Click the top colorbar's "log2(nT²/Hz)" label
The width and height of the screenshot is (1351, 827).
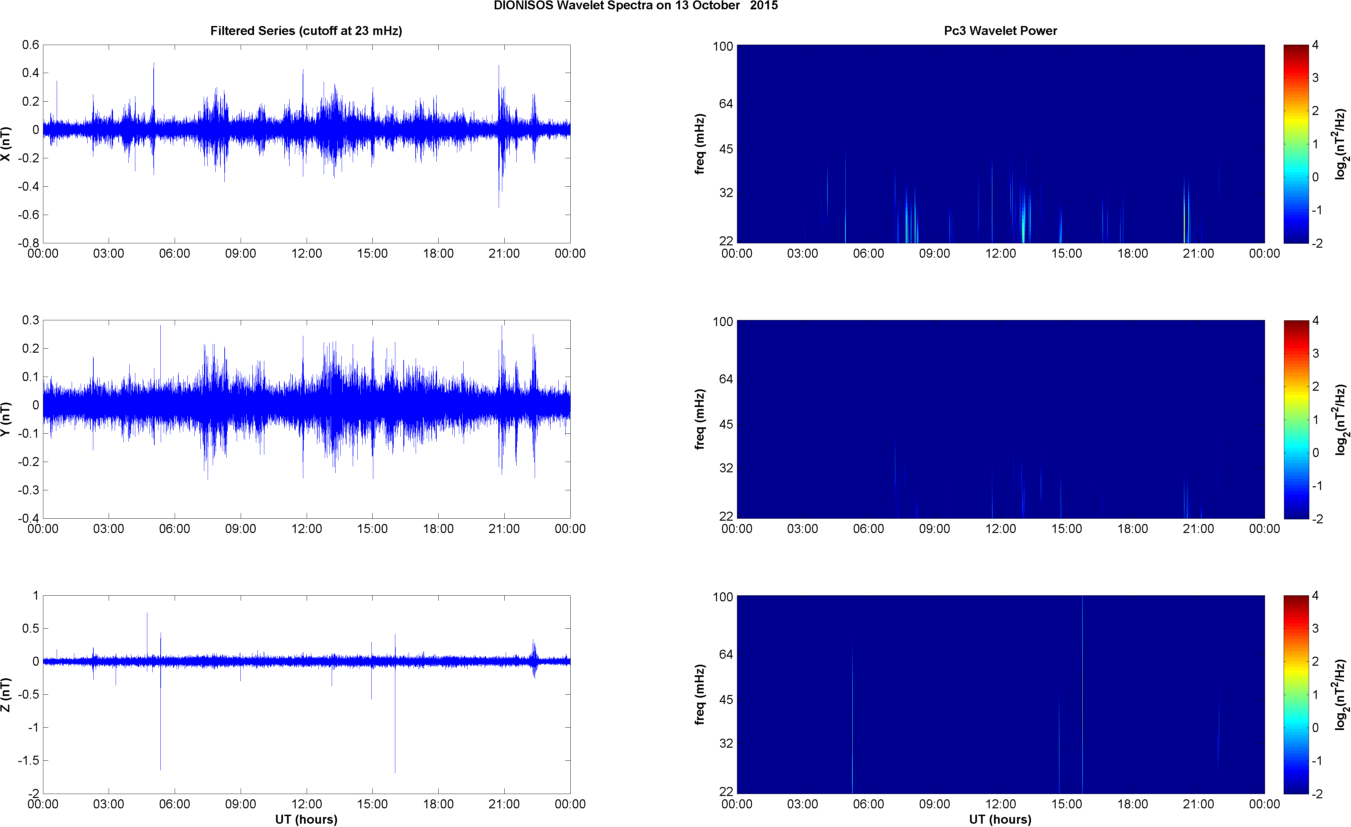click(1343, 143)
